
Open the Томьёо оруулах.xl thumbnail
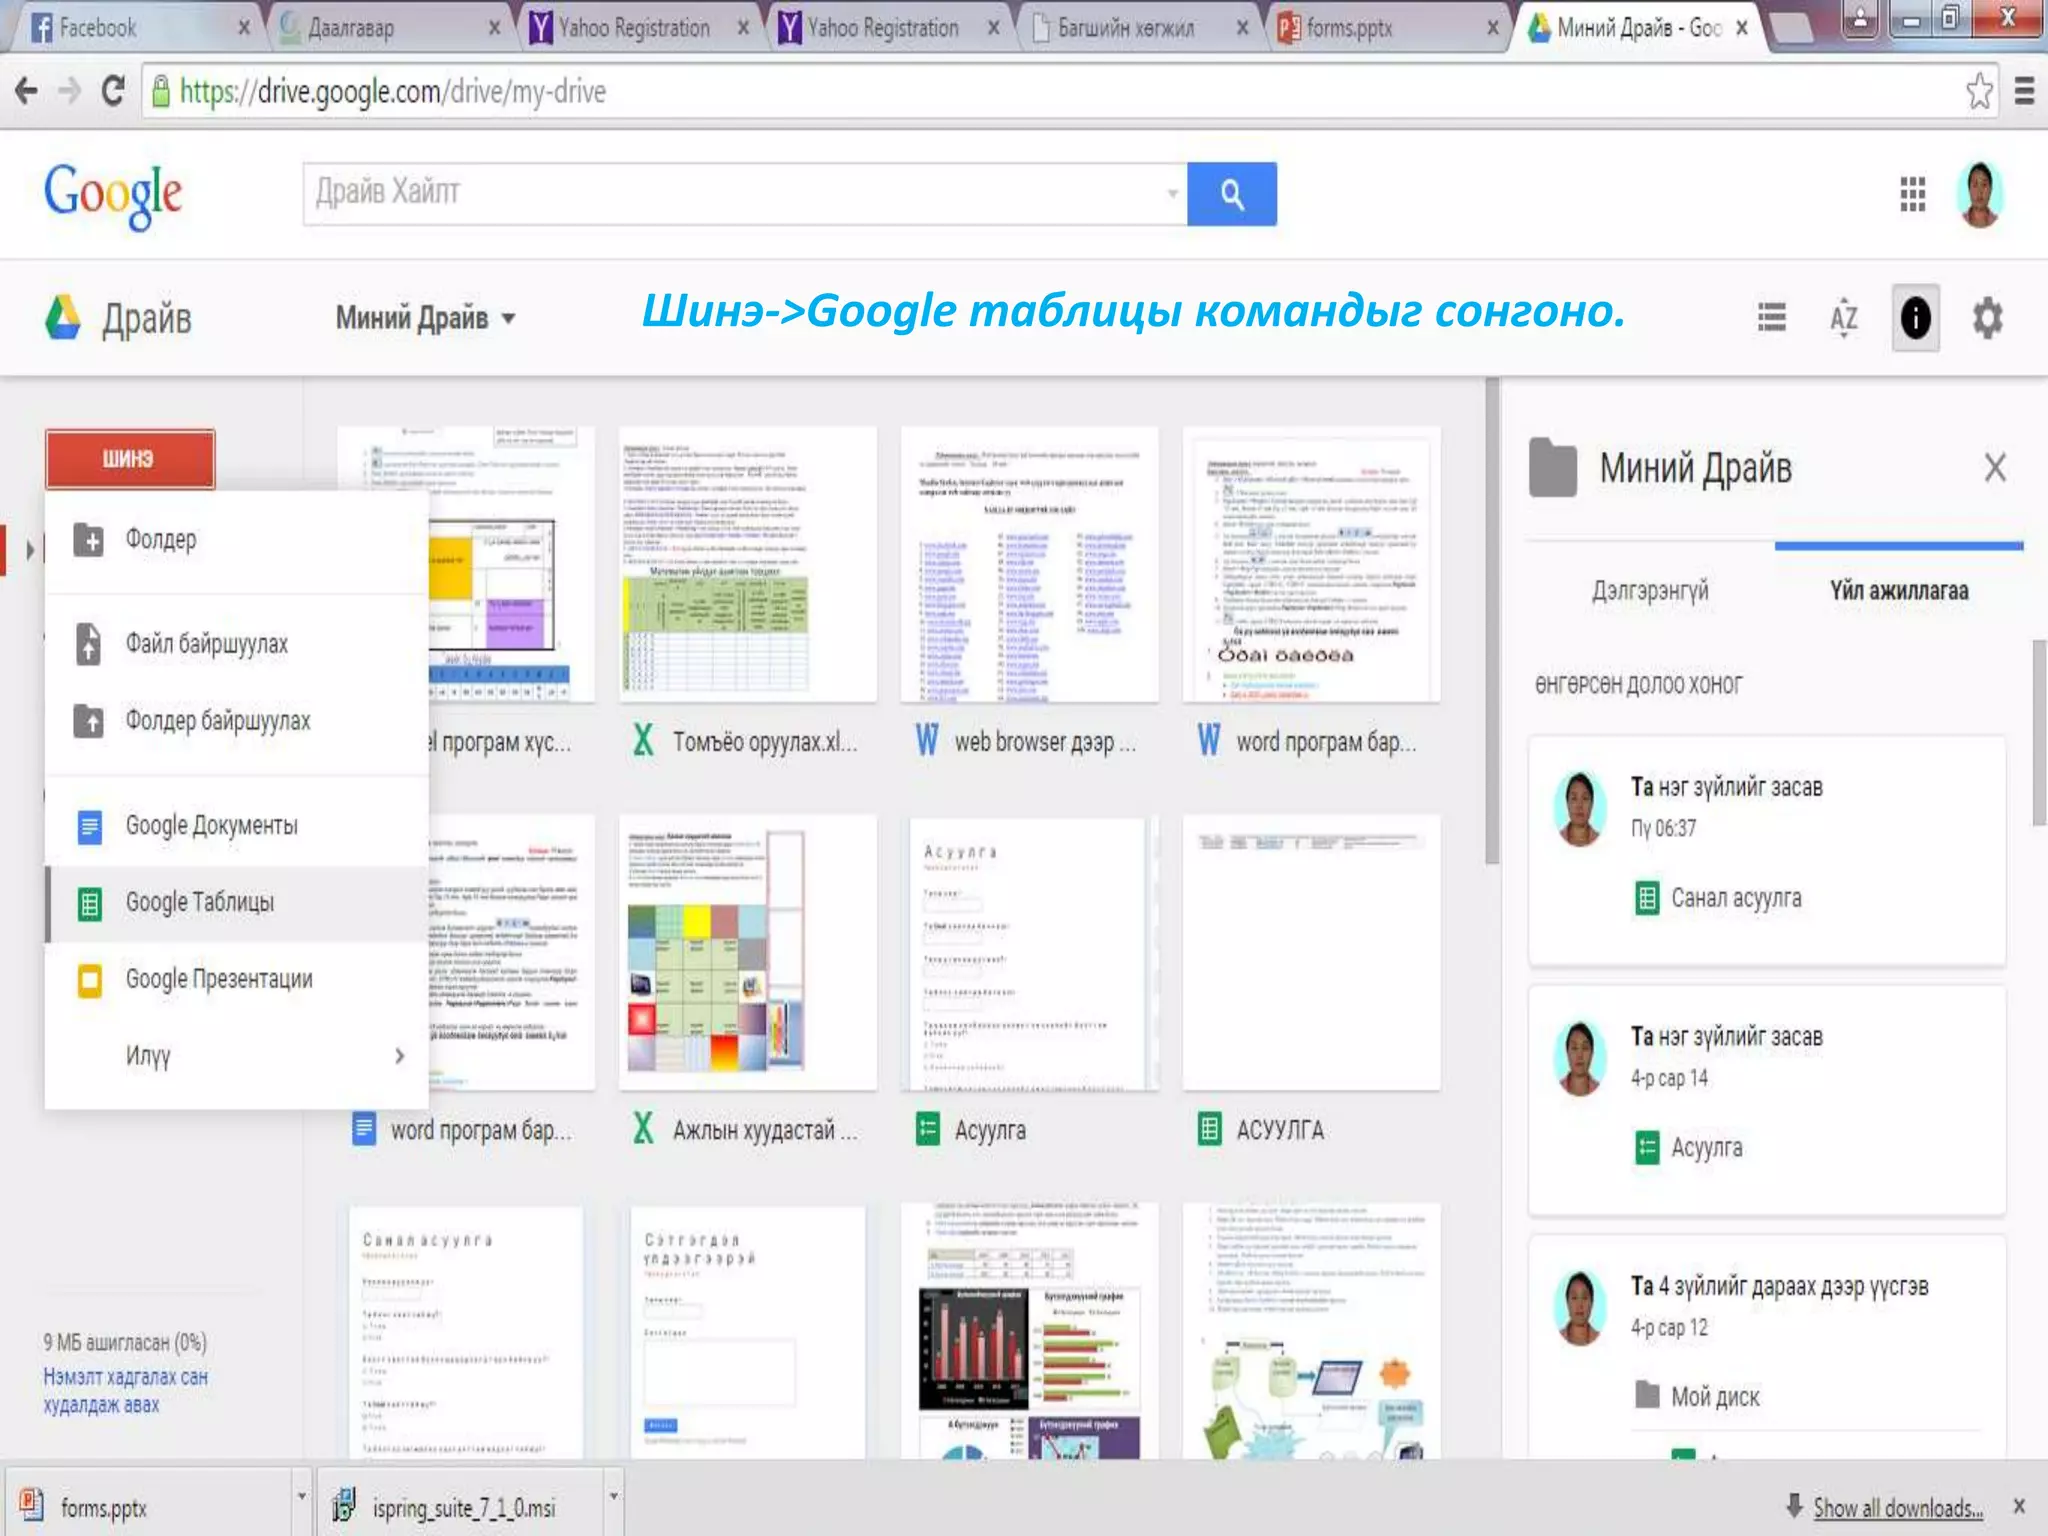click(747, 566)
